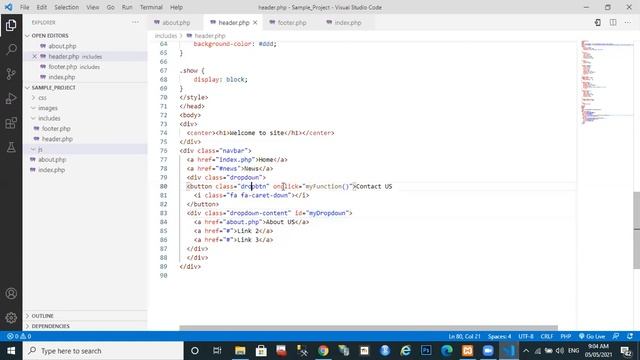Open the Terminal menu

[151, 7]
